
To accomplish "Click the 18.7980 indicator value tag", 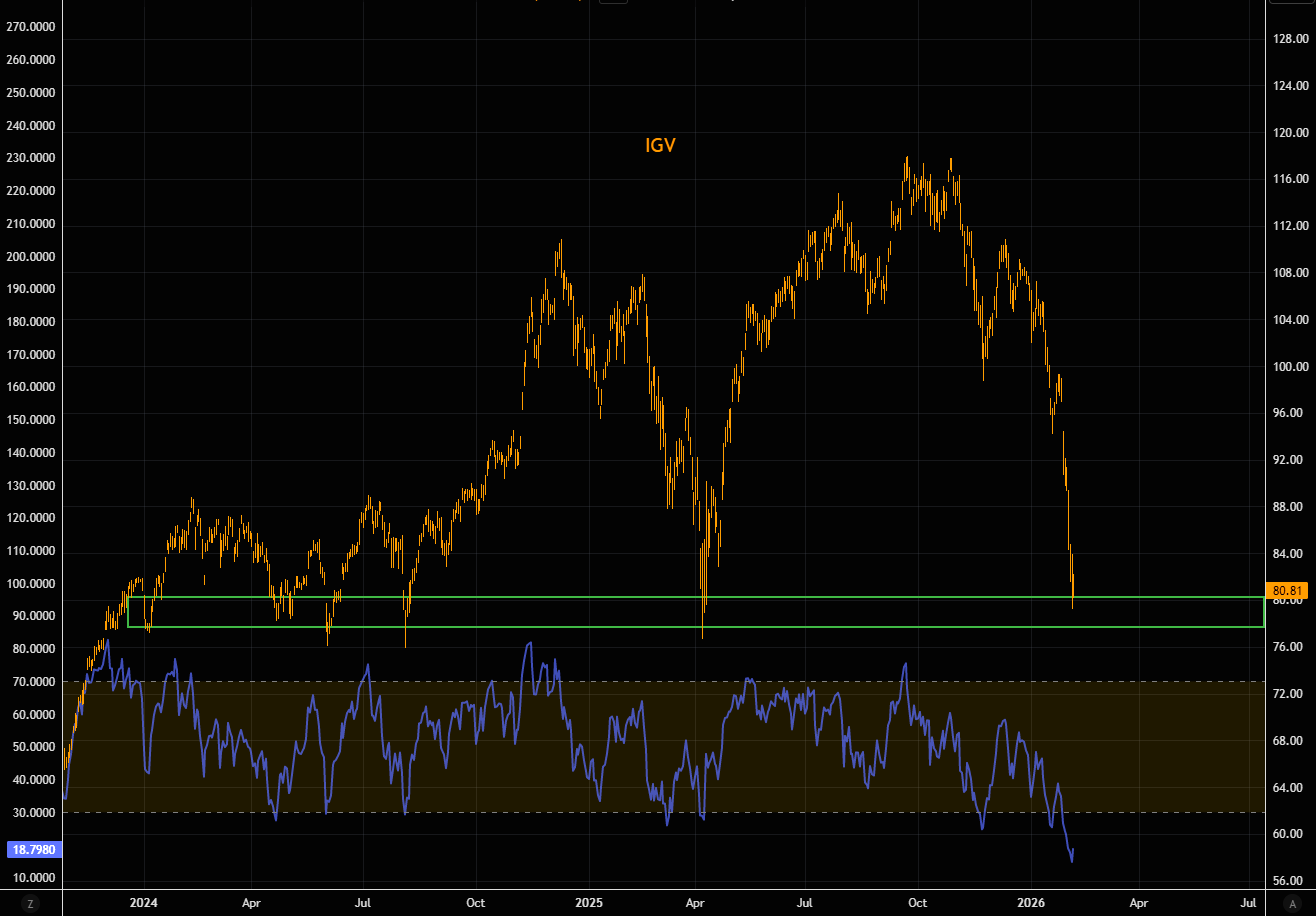I will pos(33,850).
